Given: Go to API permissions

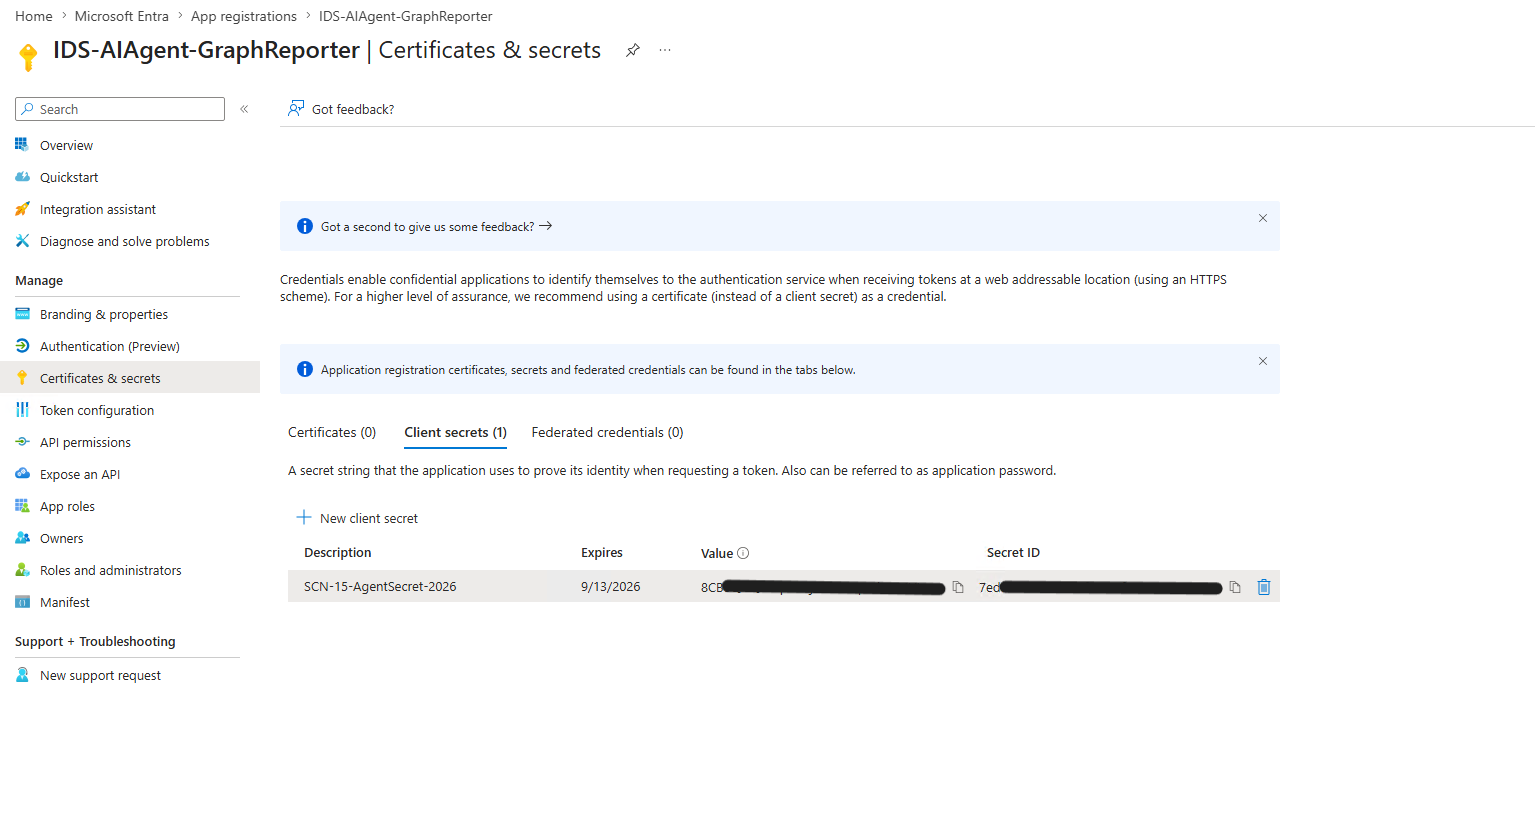Looking at the screenshot, I should click(85, 442).
